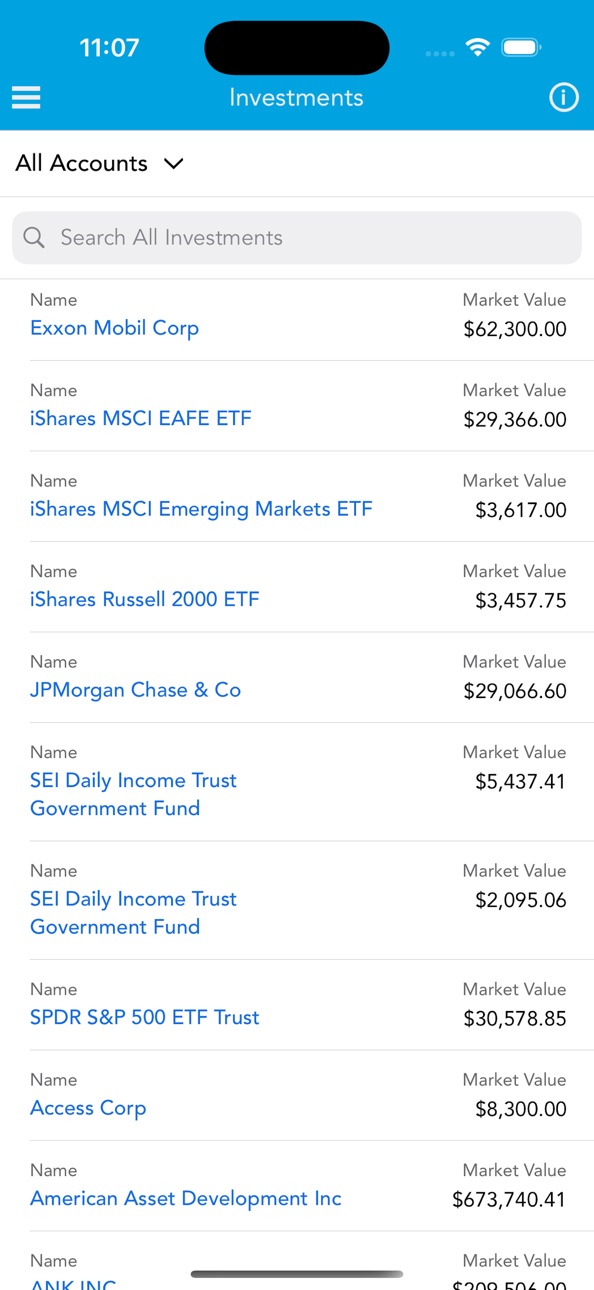The height and width of the screenshot is (1290, 594).
Task: Focus the Search All Investments field
Action: 297,237
